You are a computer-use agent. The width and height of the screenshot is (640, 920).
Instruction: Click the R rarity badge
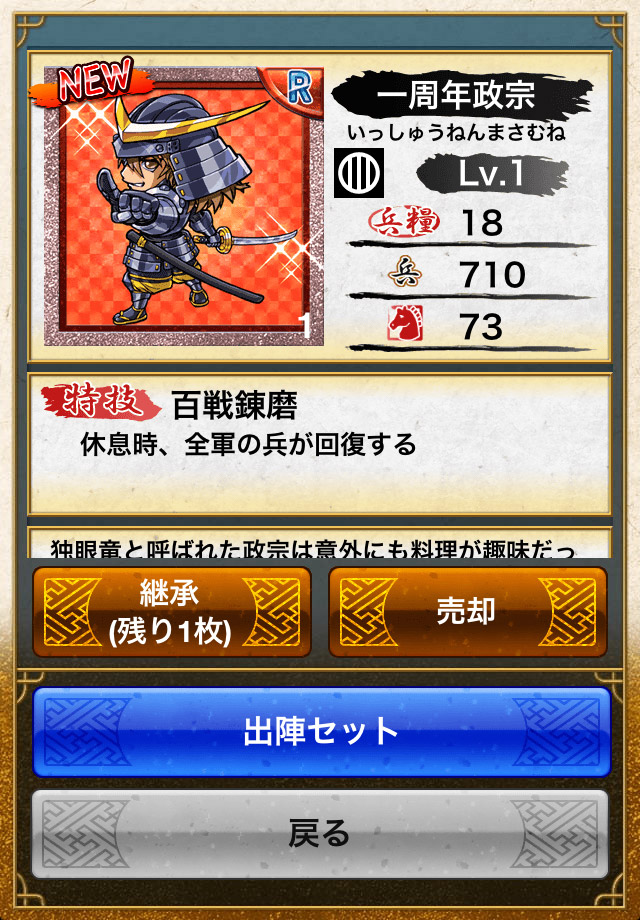[x=299, y=89]
